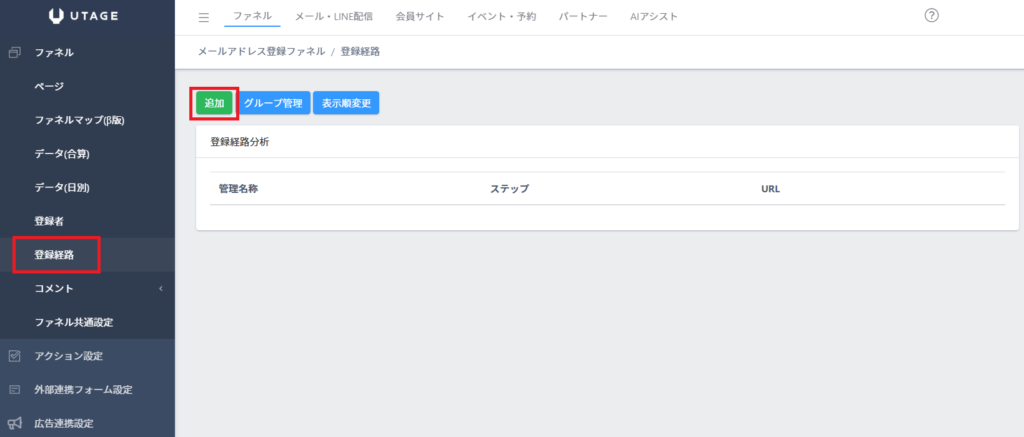
Task: Click the 外部連携フォーム設定 form icon
Action: 15,390
